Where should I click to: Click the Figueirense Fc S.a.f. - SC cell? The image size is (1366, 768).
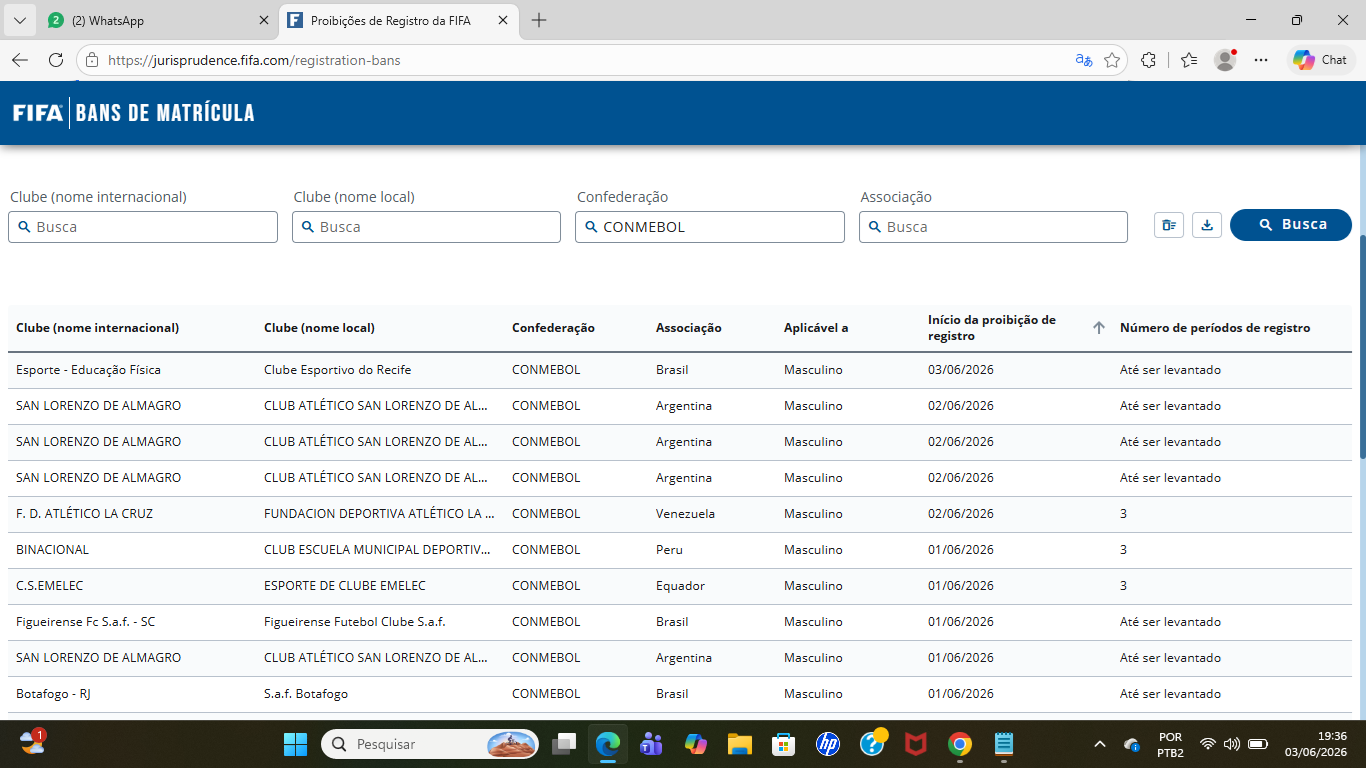(x=86, y=622)
